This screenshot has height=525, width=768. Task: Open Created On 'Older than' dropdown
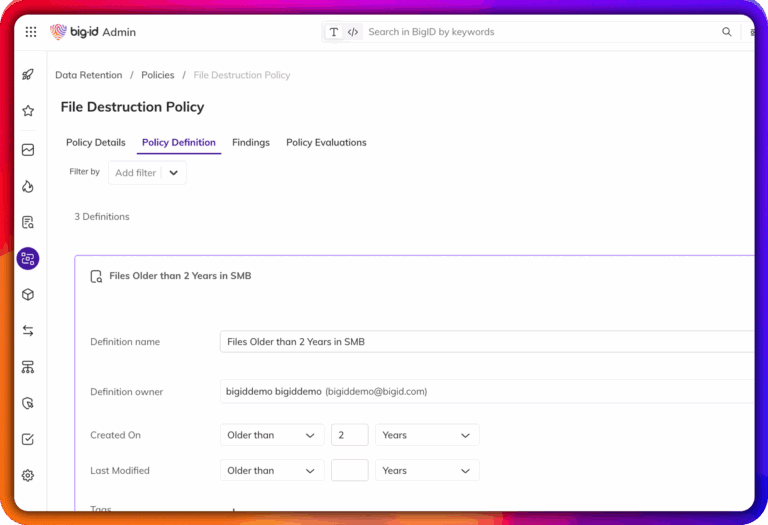[271, 436]
